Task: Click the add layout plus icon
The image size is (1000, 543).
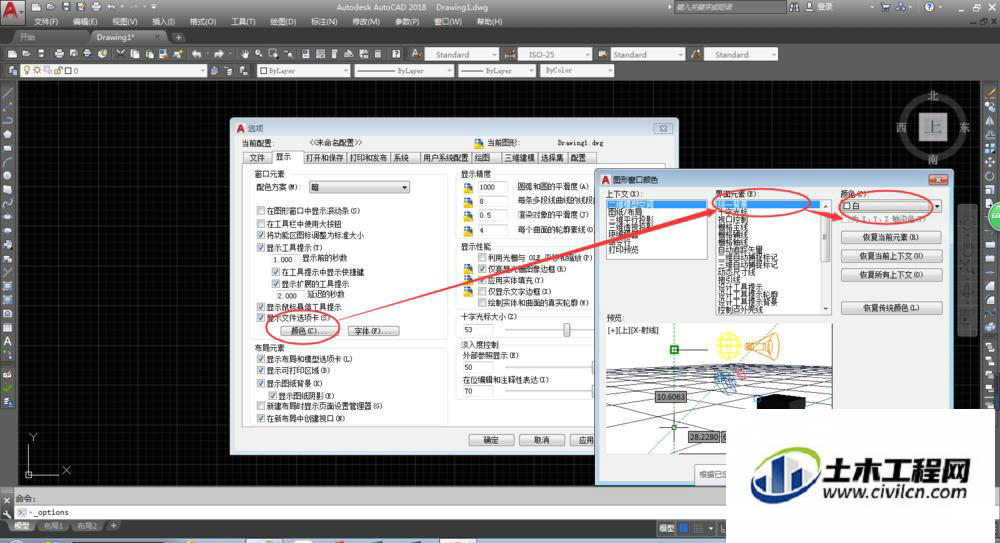Action: (114, 526)
